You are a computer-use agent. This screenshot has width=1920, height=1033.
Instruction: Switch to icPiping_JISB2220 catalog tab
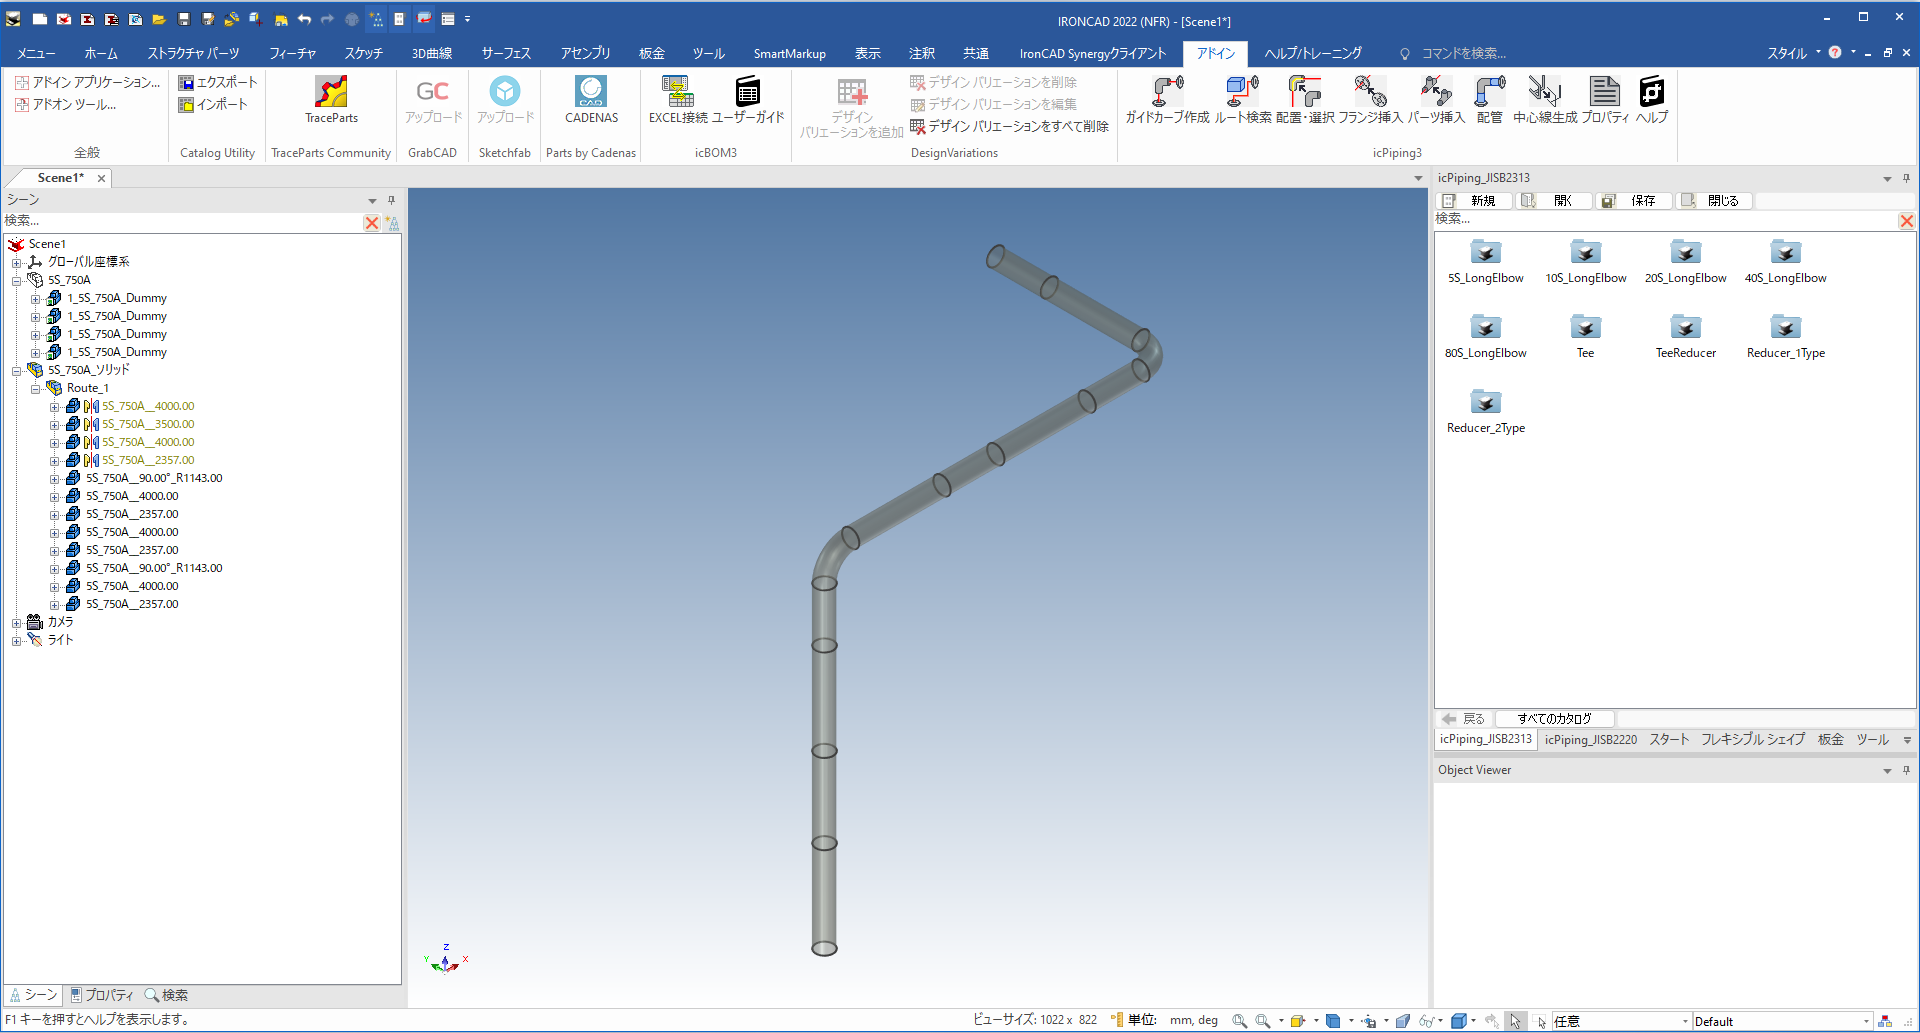[1590, 740]
